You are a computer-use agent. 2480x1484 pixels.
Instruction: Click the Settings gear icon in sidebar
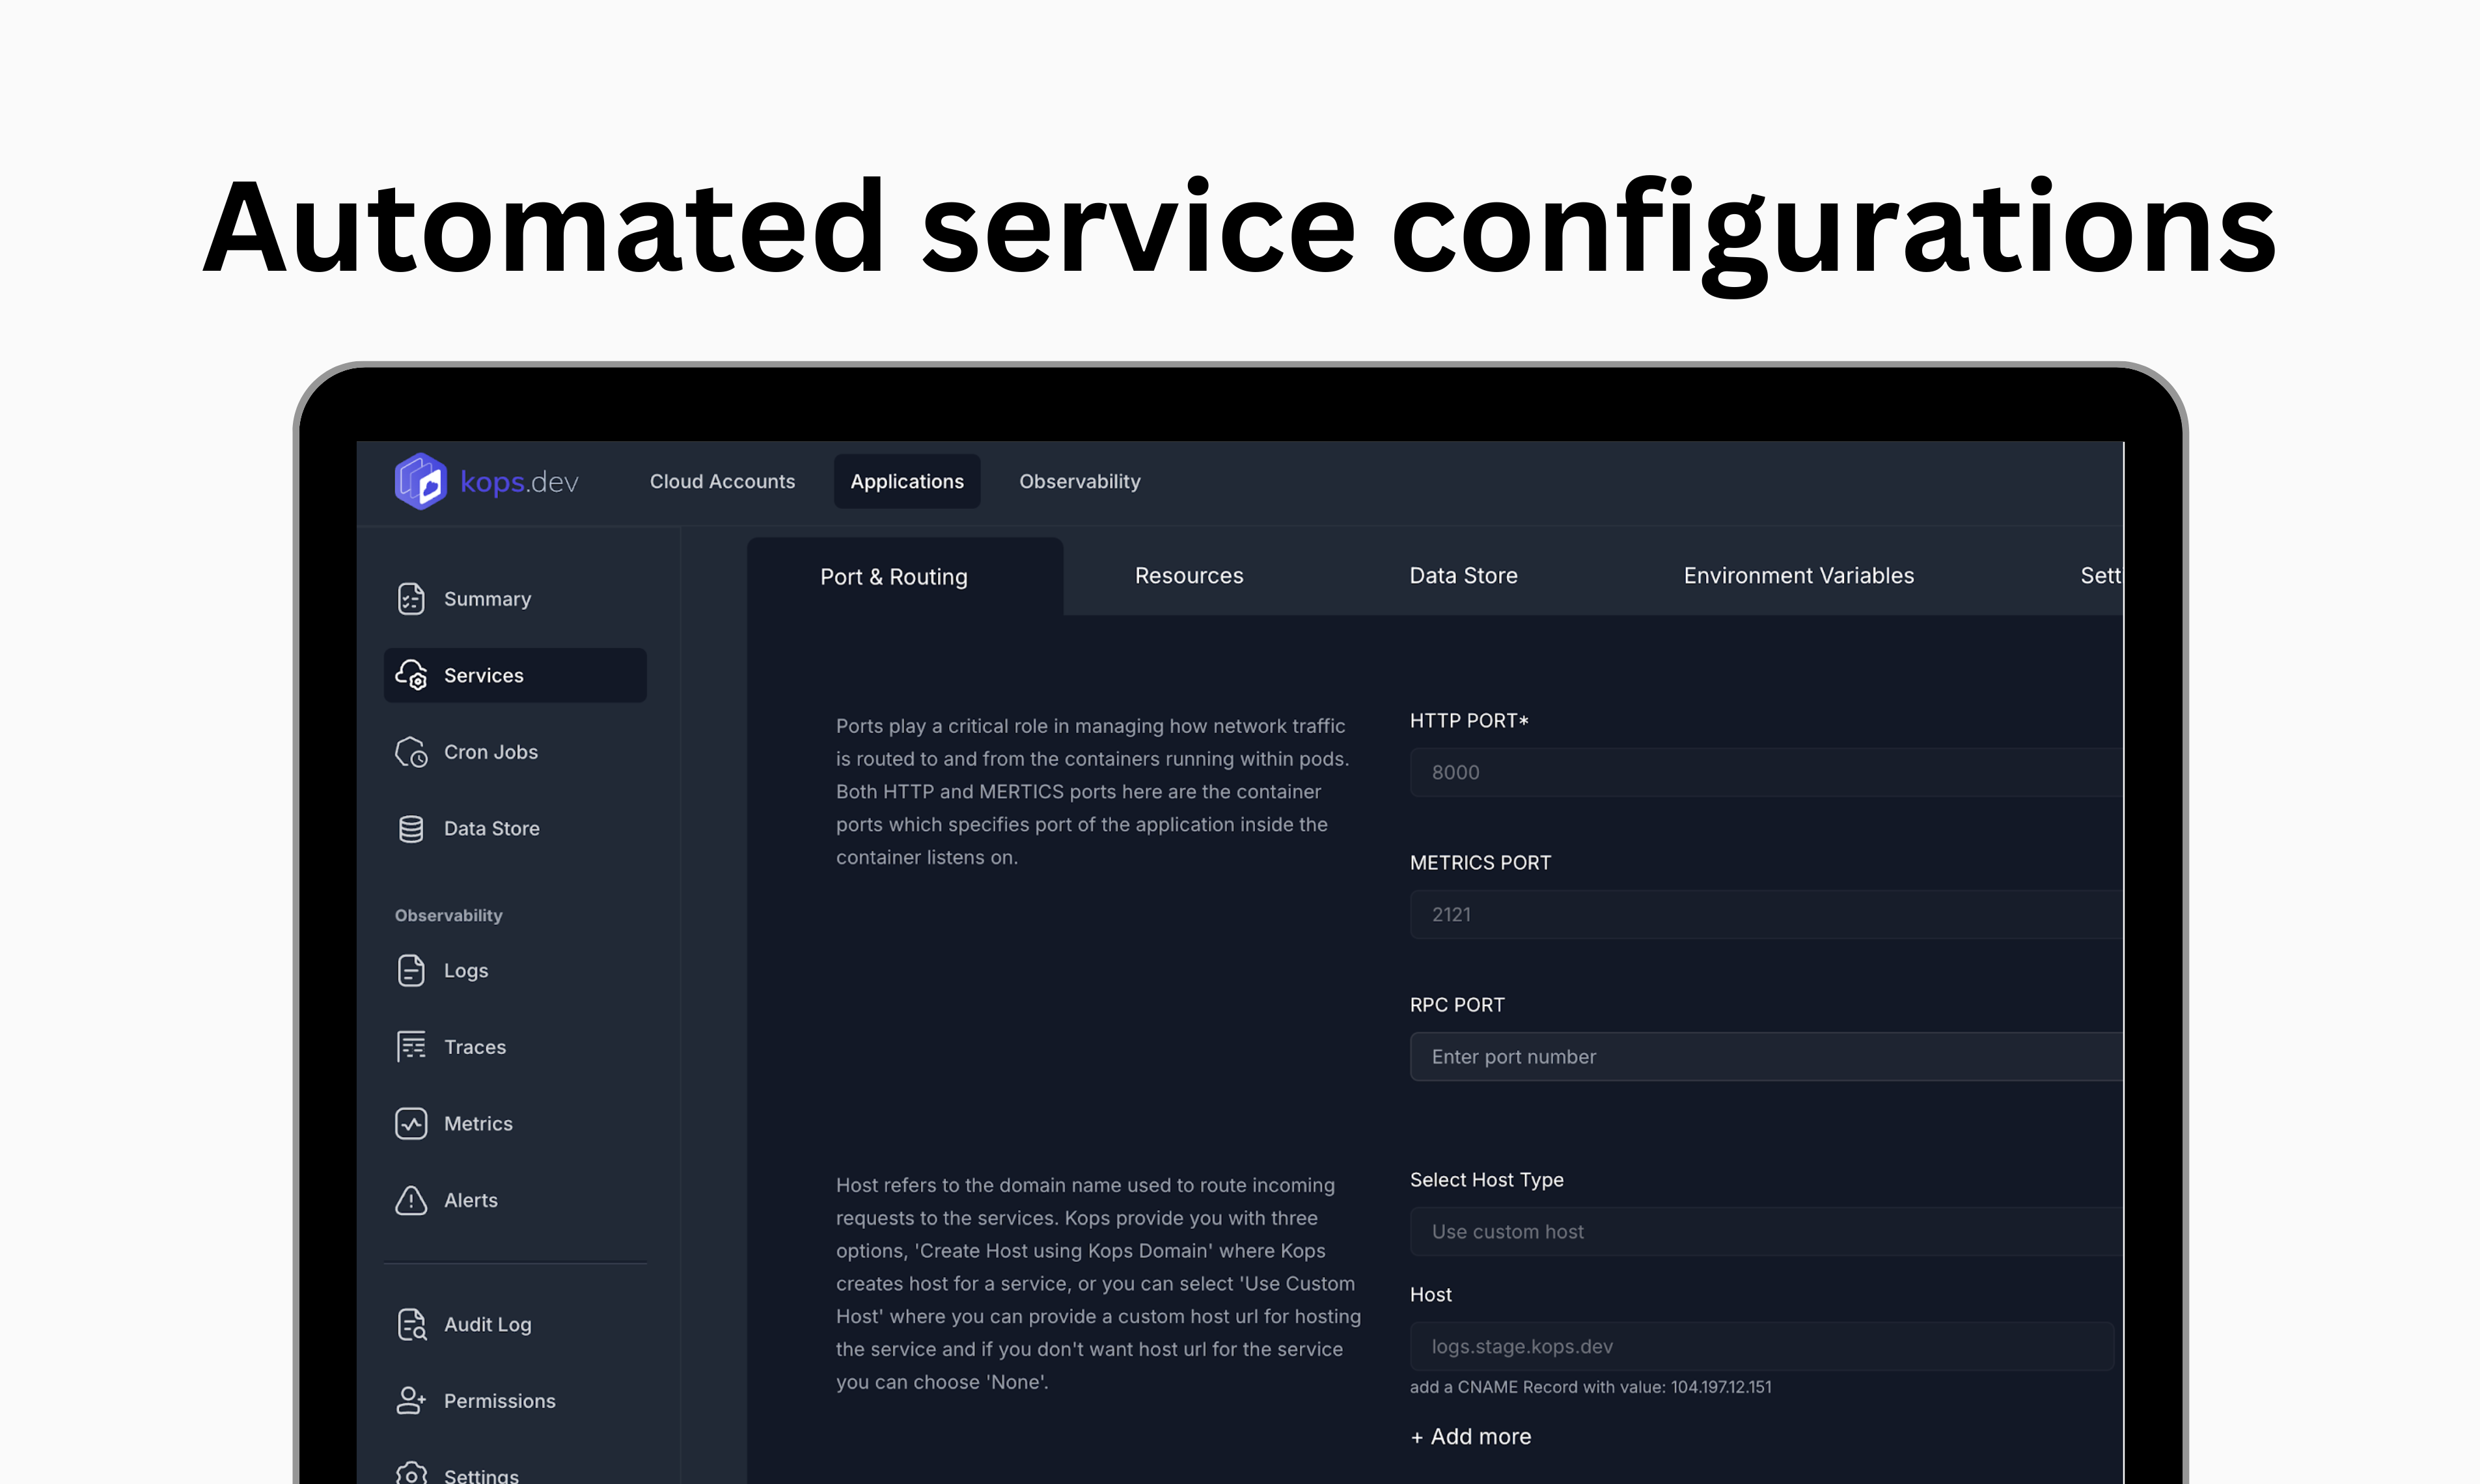[411, 1474]
